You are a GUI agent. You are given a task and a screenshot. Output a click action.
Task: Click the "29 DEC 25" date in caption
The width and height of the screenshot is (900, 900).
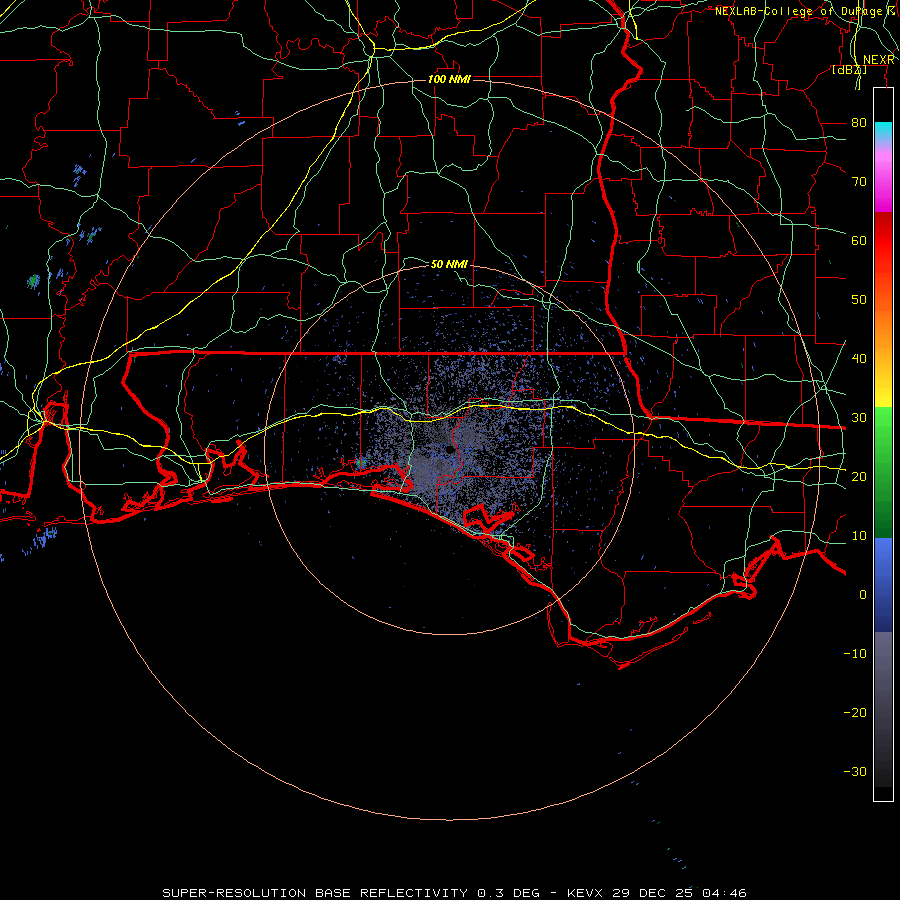[x=654, y=893]
